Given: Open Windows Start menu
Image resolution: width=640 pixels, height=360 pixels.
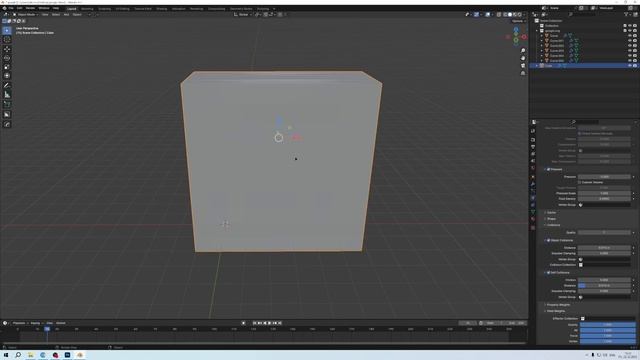Looking at the screenshot, I should click(6, 355).
